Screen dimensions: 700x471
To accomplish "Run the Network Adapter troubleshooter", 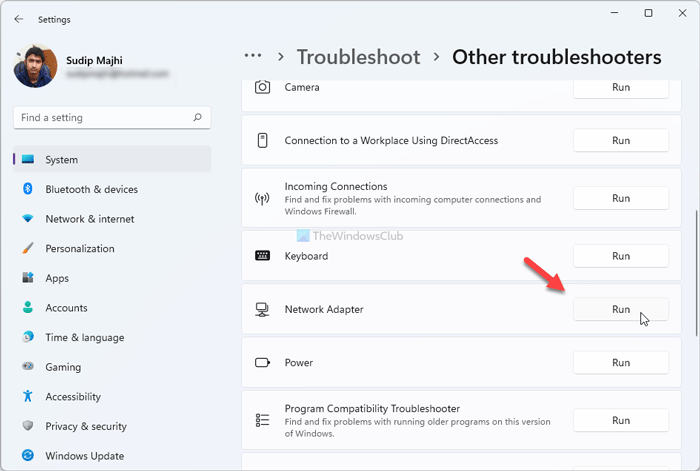I will [x=620, y=310].
